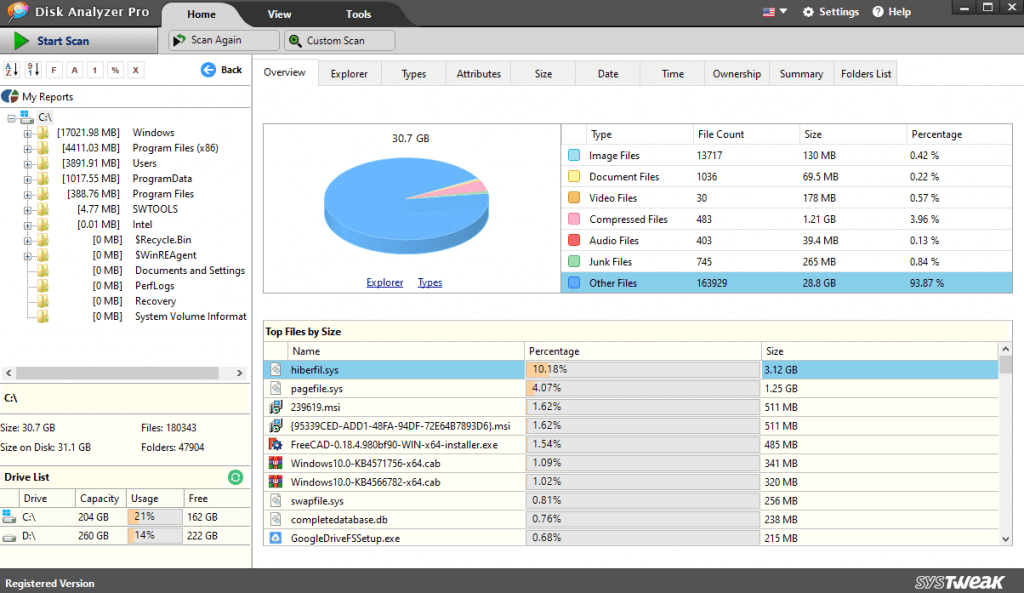The width and height of the screenshot is (1024, 593).
Task: Click the sort 9-1 numeric icon
Action: [33, 70]
